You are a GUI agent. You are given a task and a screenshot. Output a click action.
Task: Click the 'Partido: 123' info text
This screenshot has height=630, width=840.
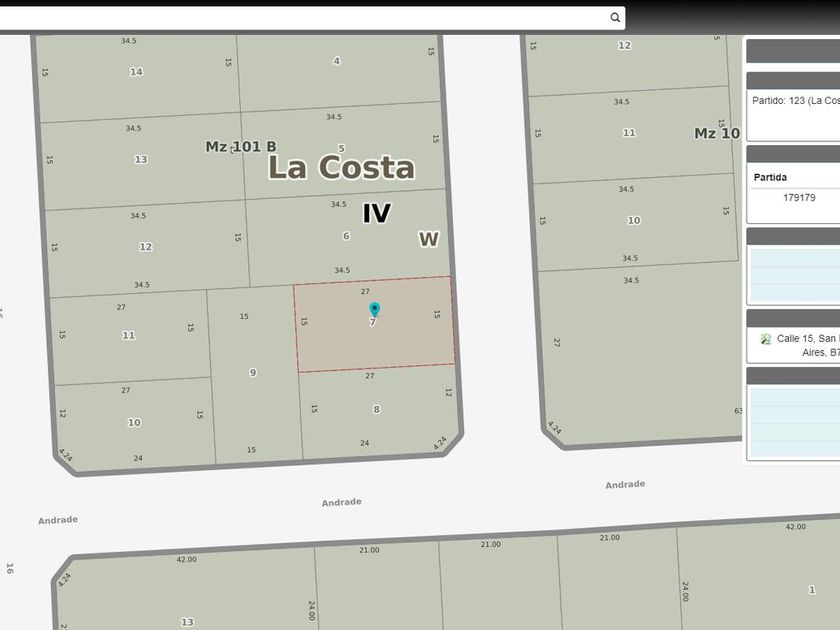796,101
